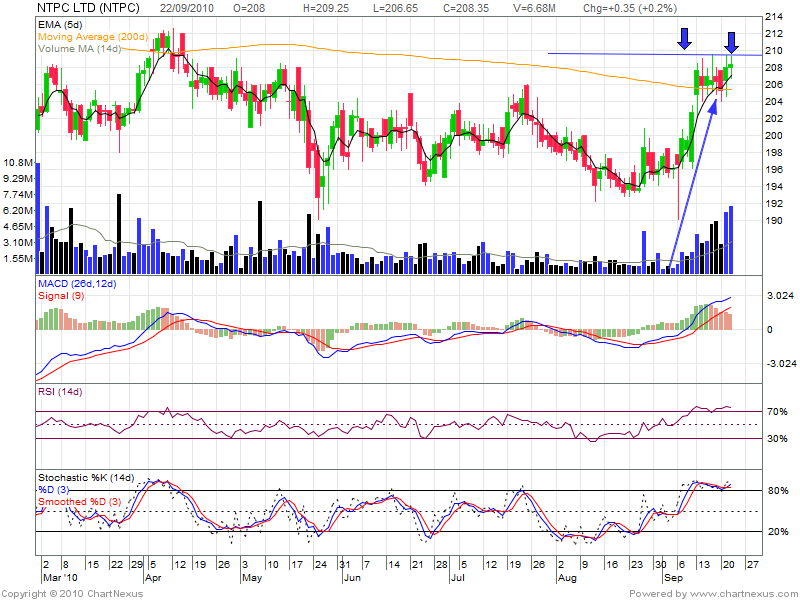
Task: Toggle the Volume MA (14d) legend
Action: pyautogui.click(x=81, y=47)
